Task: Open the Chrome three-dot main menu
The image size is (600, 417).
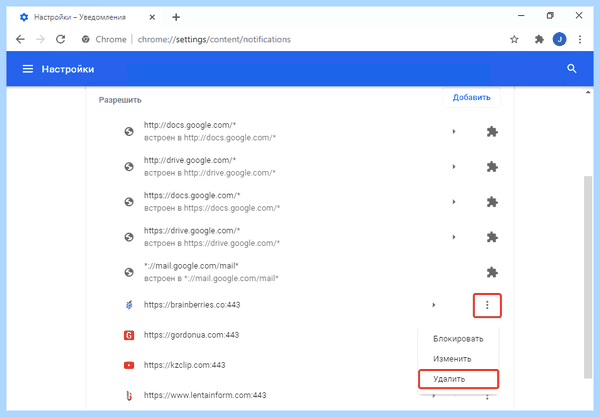Action: [580, 39]
